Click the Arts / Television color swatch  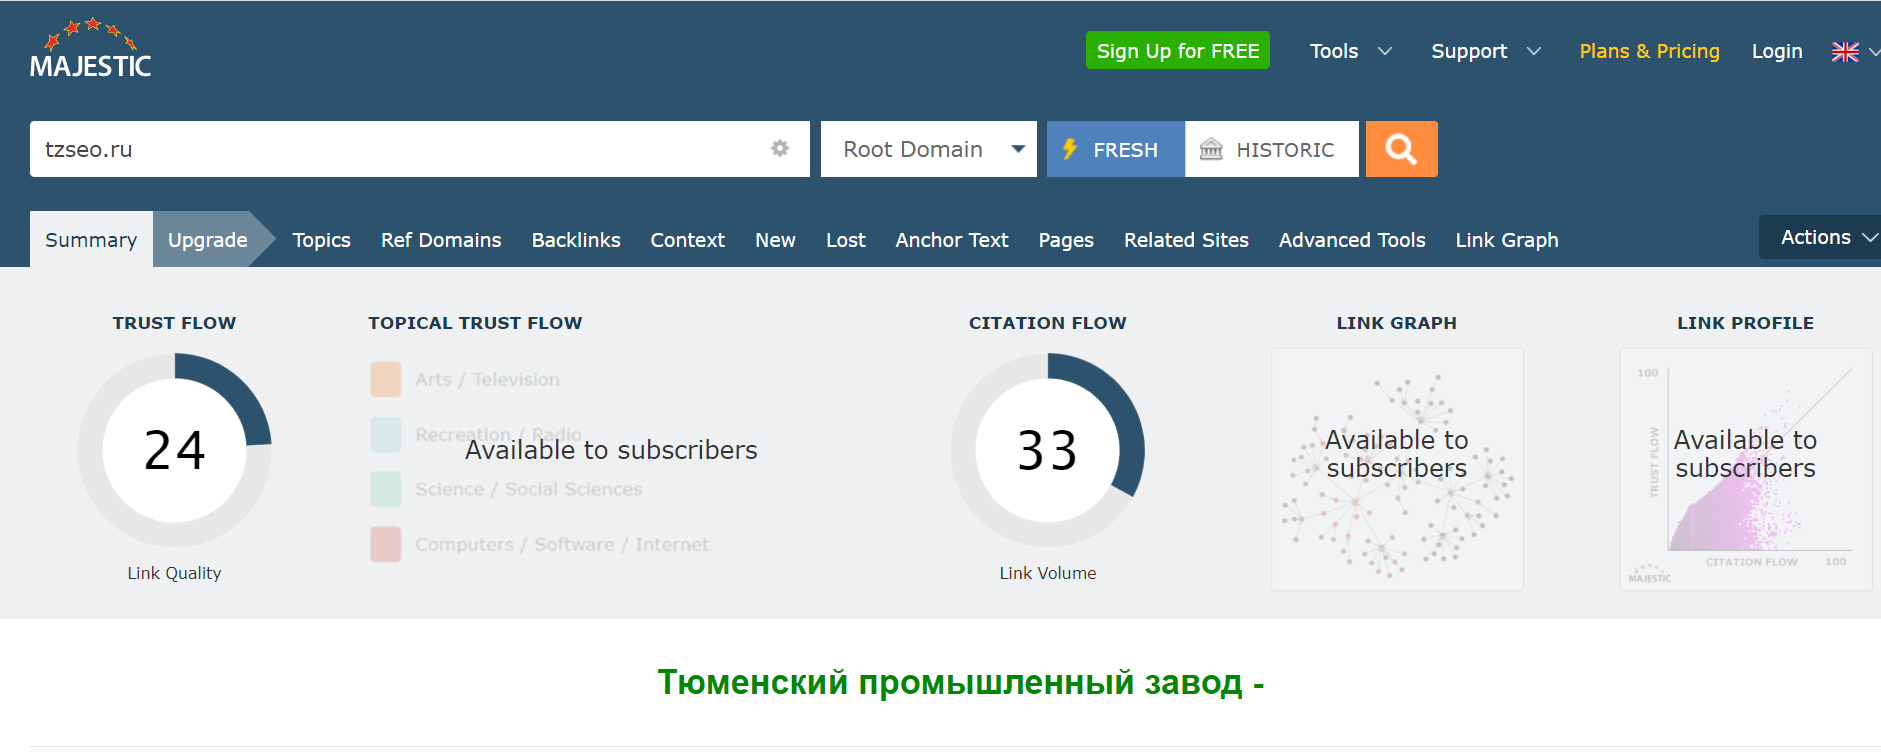pos(386,379)
